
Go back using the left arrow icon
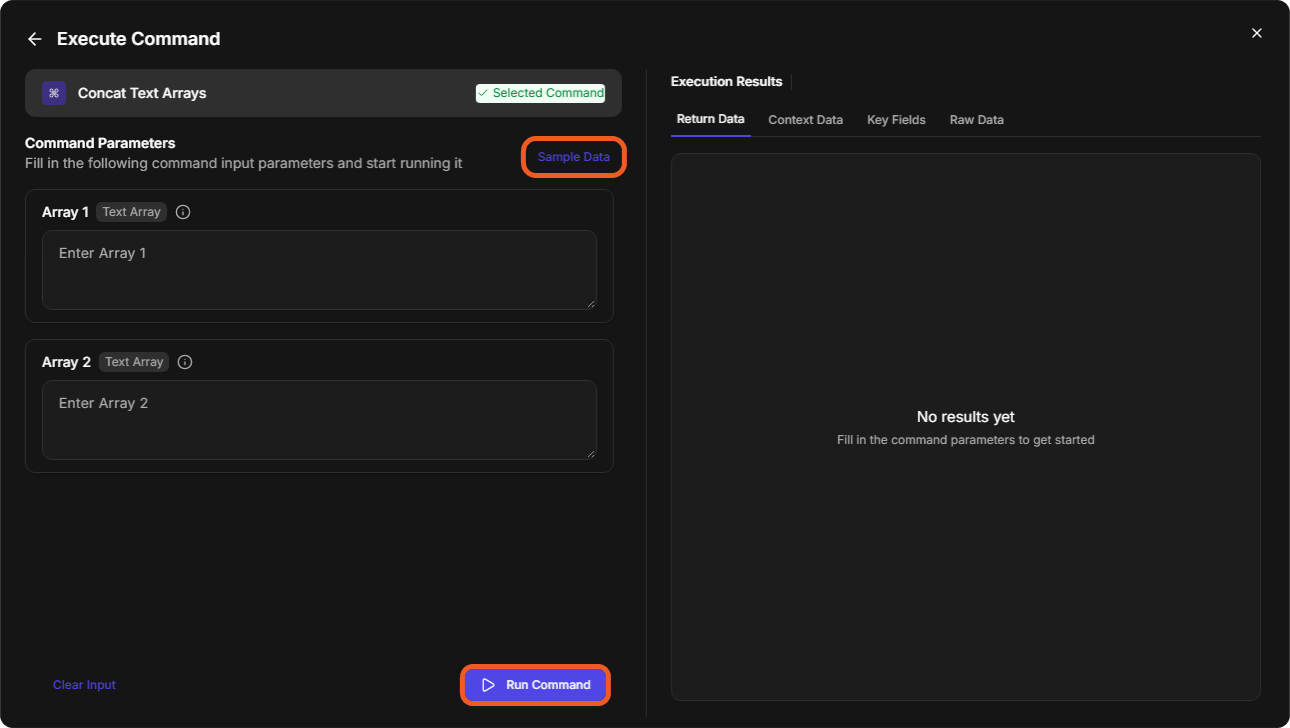pyautogui.click(x=35, y=39)
